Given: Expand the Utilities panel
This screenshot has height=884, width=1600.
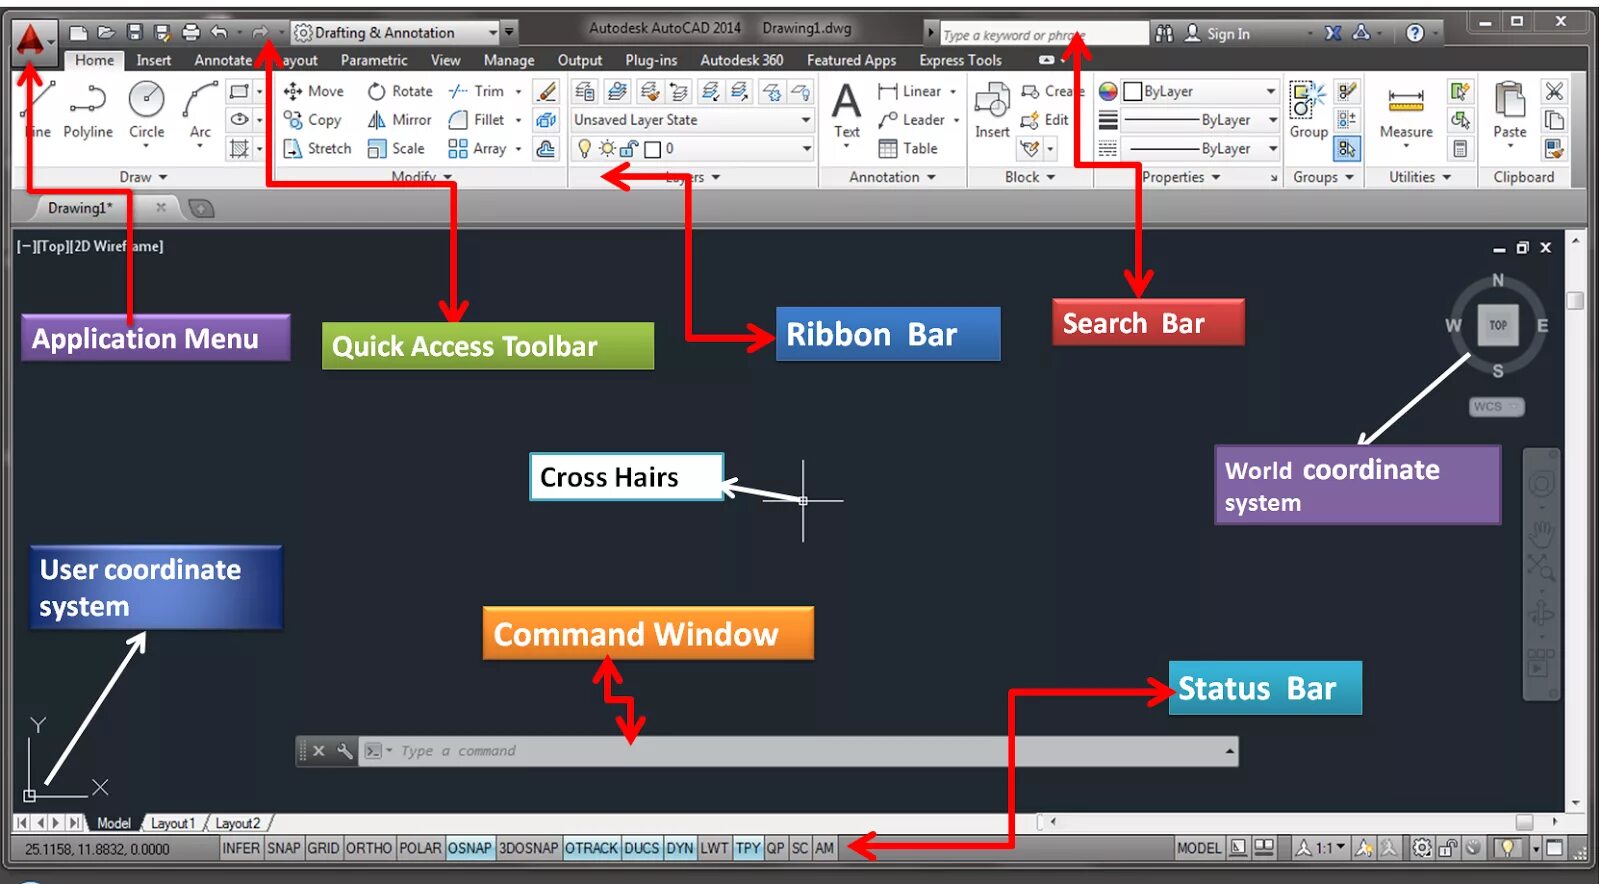Looking at the screenshot, I should [x=1420, y=177].
